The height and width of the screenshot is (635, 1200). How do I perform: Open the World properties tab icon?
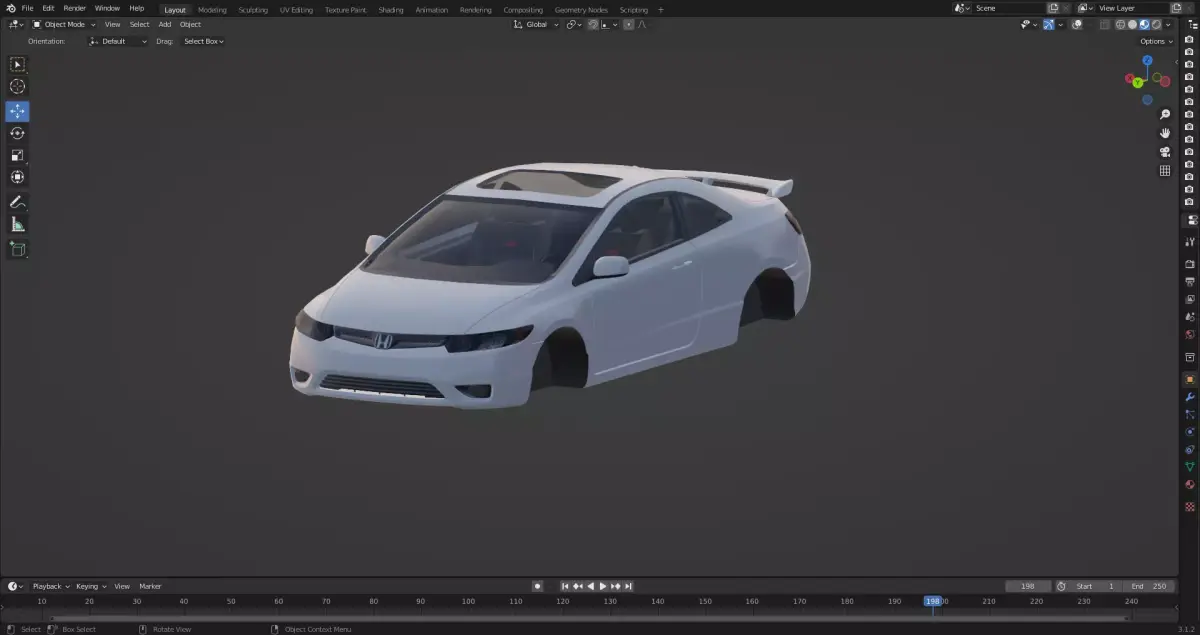(1190, 335)
